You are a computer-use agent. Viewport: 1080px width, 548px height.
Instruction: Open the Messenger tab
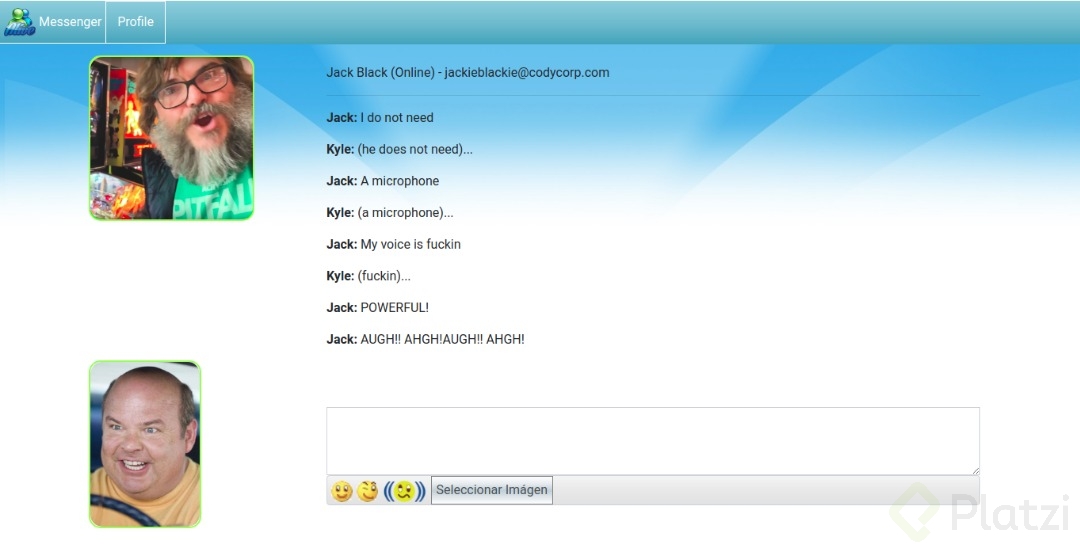coord(70,22)
